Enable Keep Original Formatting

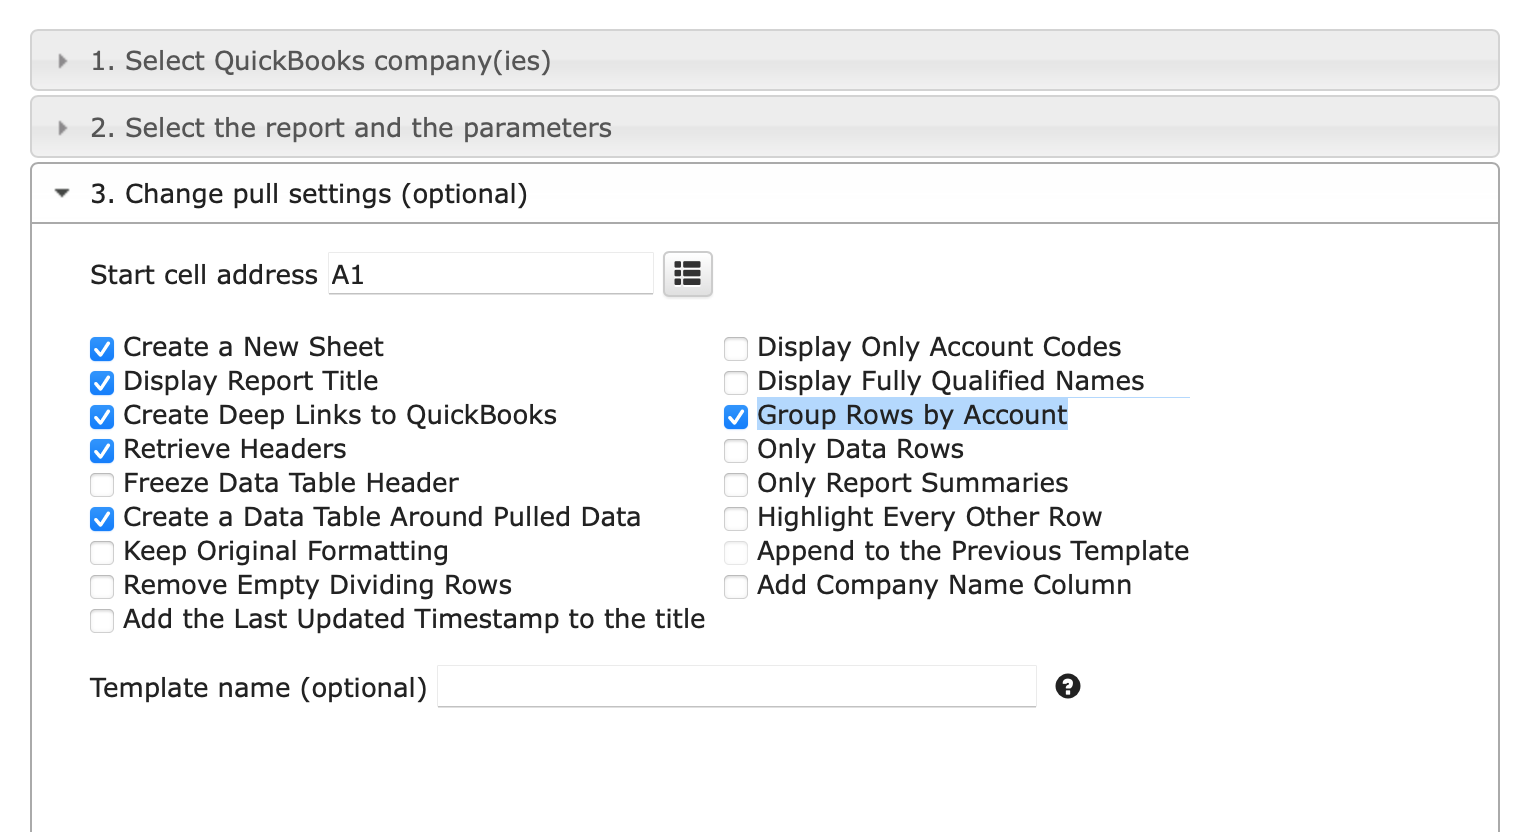(x=102, y=552)
